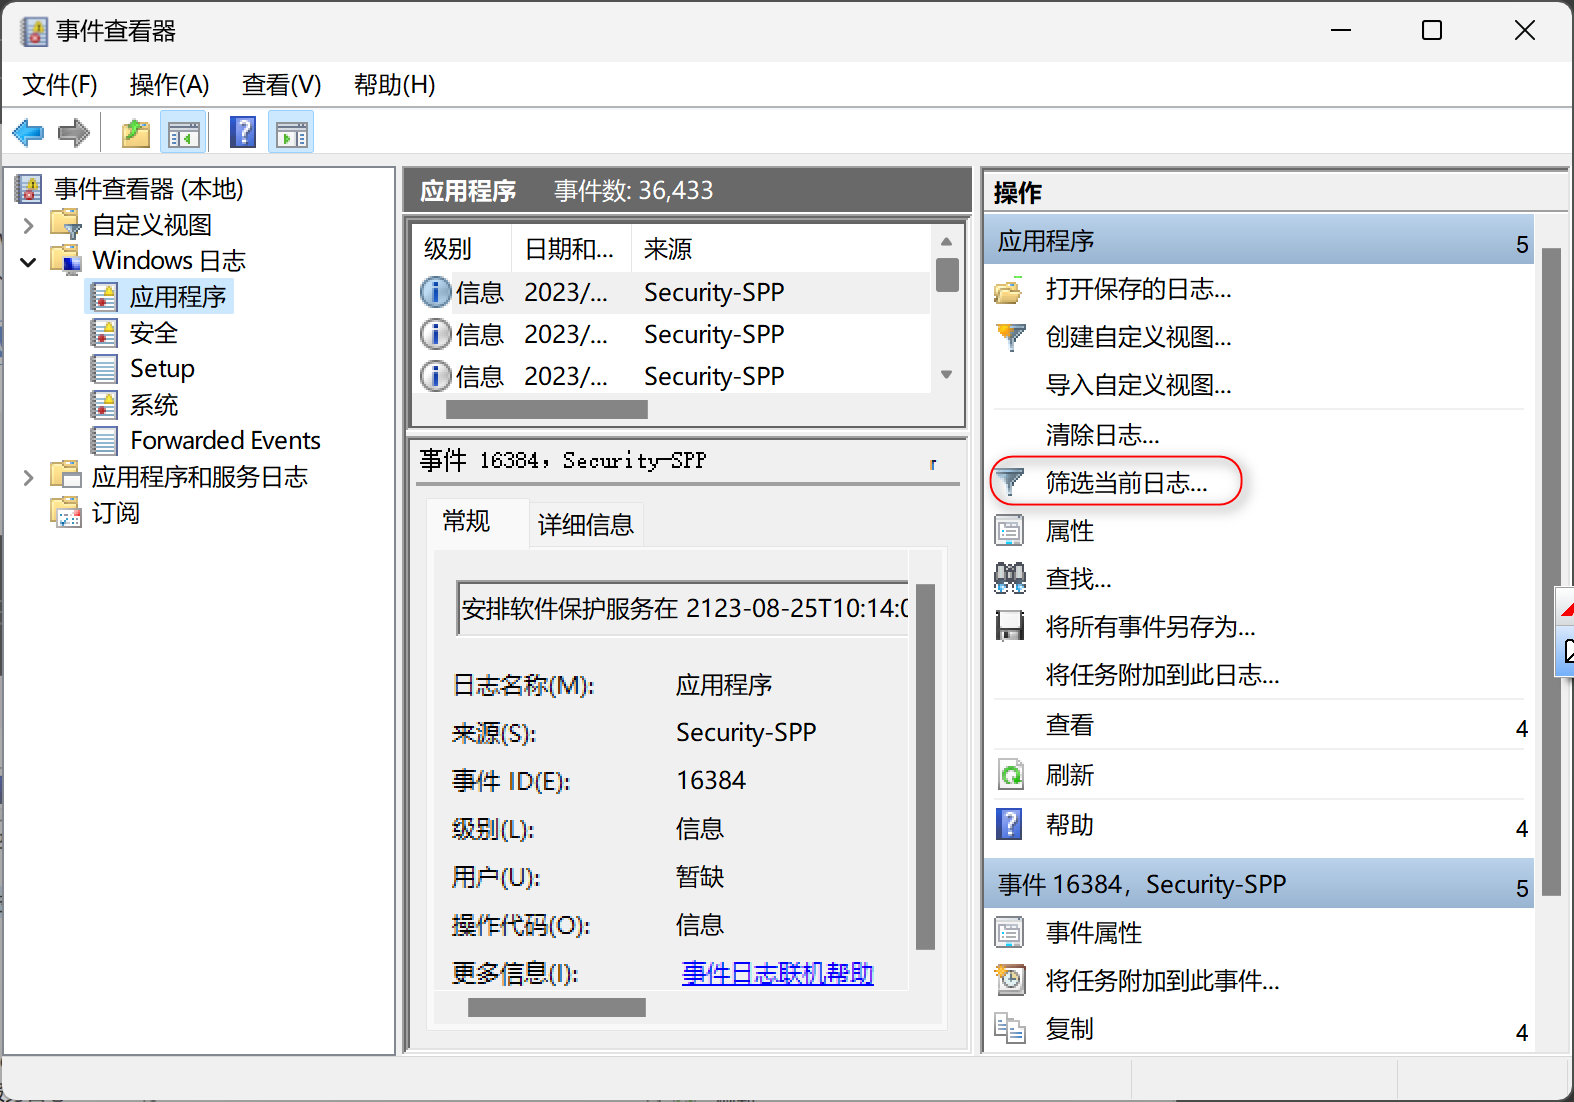Click the 事件属性 icon
The height and width of the screenshot is (1102, 1574).
(1010, 933)
